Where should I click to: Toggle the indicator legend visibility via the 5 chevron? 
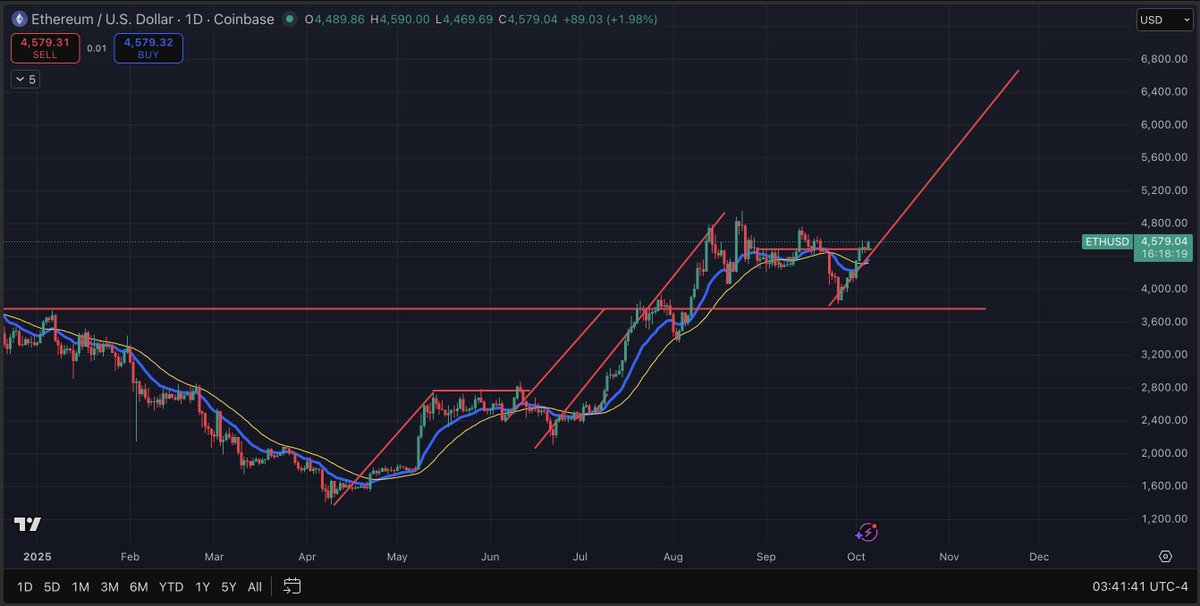[x=24, y=79]
